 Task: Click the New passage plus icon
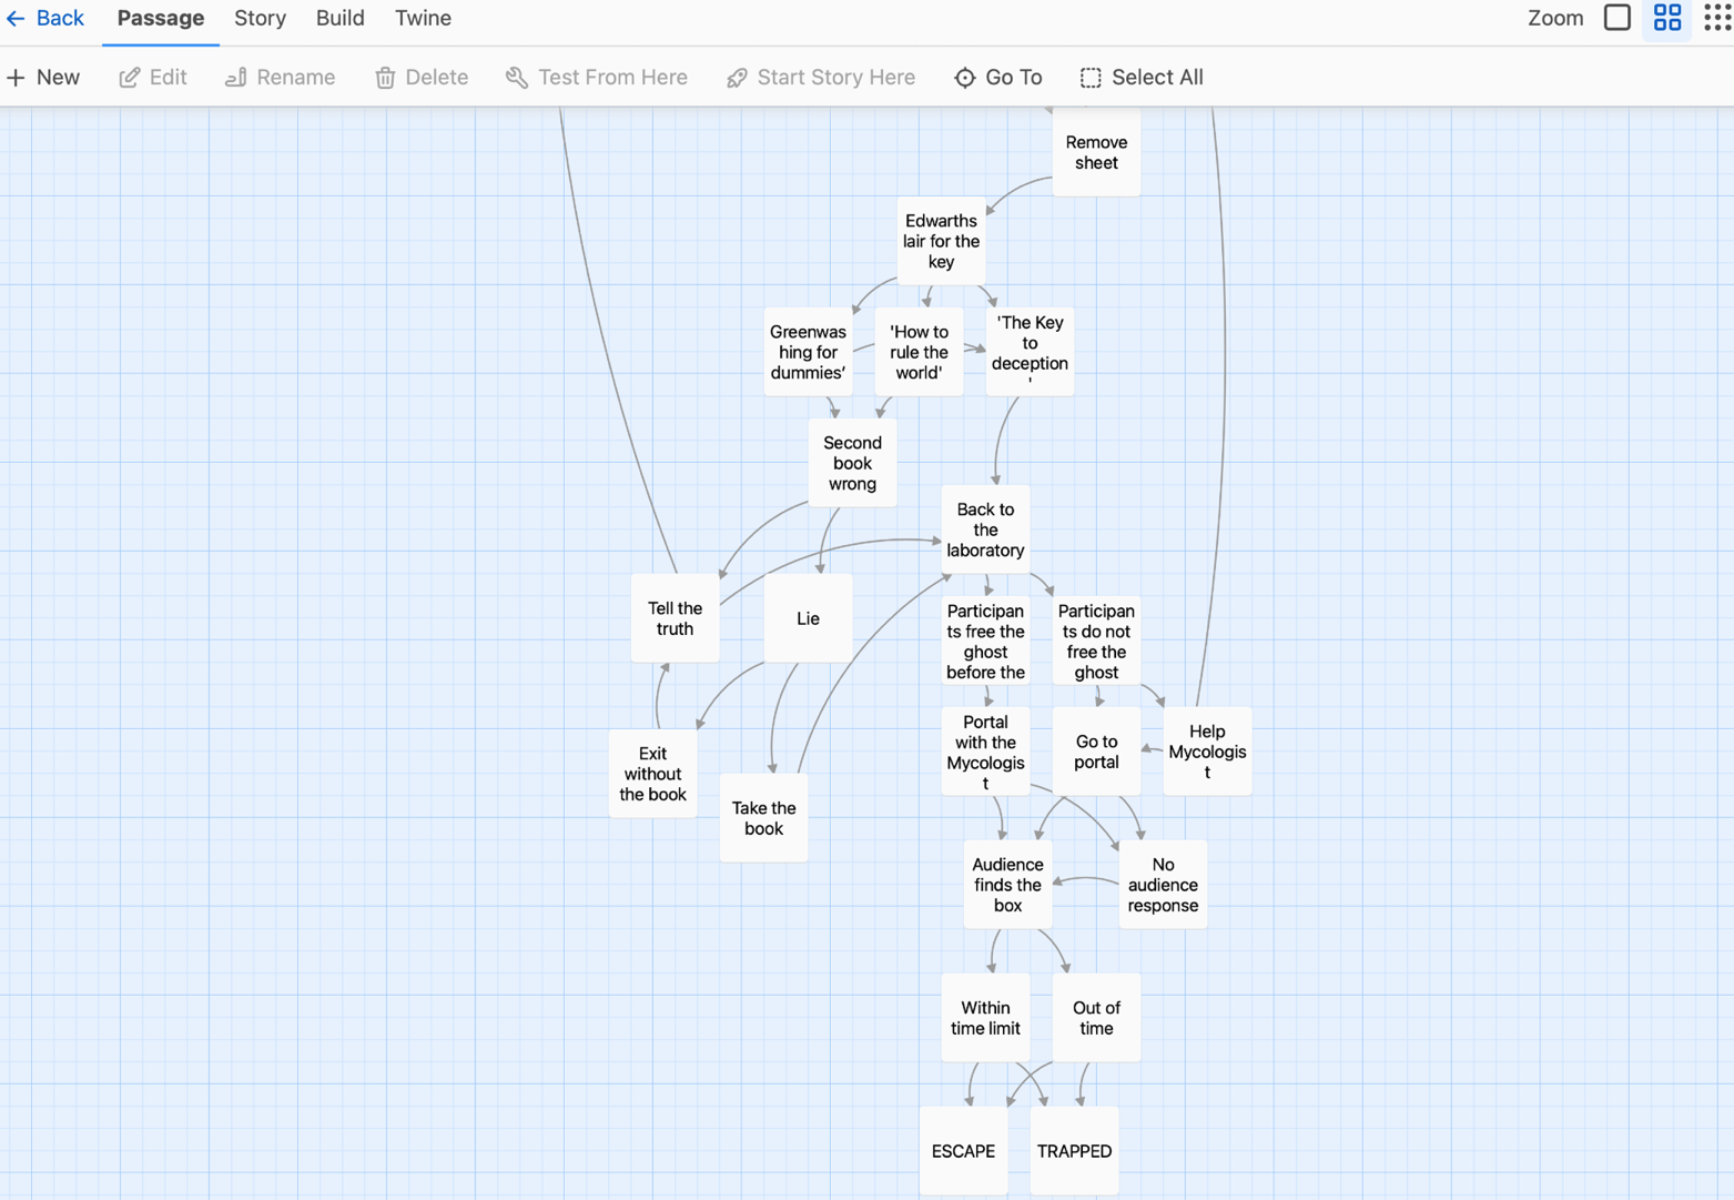[x=16, y=77]
